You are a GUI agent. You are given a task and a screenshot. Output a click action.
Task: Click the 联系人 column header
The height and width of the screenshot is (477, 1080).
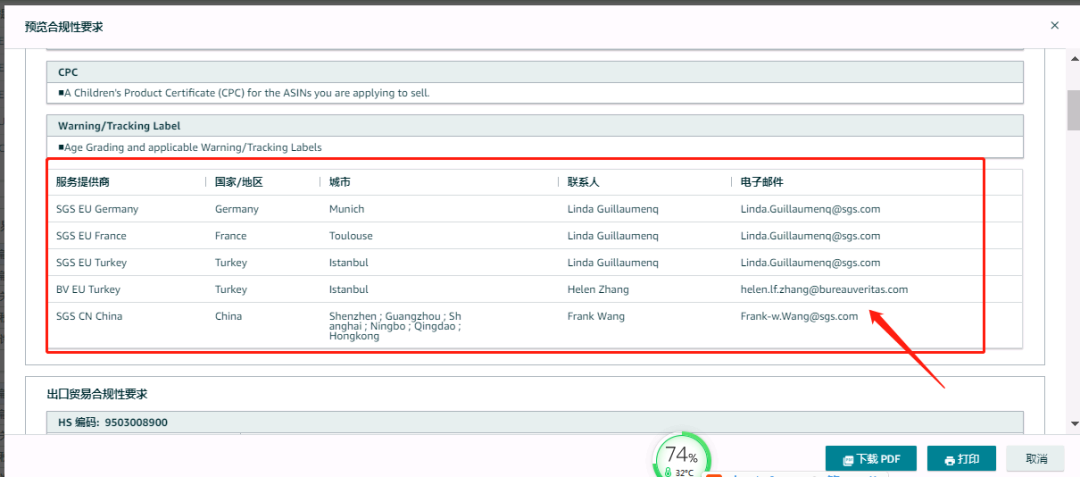pos(583,182)
